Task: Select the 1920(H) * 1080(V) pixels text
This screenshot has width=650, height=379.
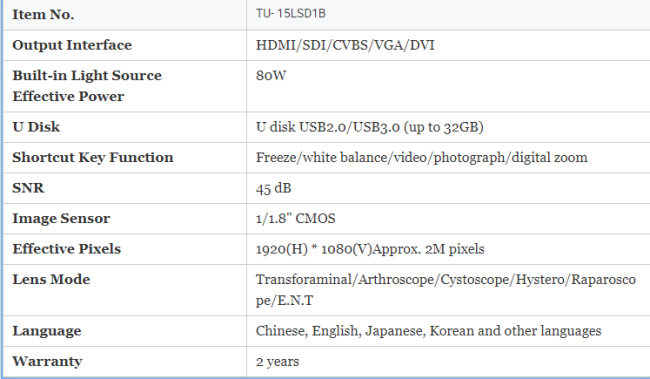Action: tap(370, 249)
